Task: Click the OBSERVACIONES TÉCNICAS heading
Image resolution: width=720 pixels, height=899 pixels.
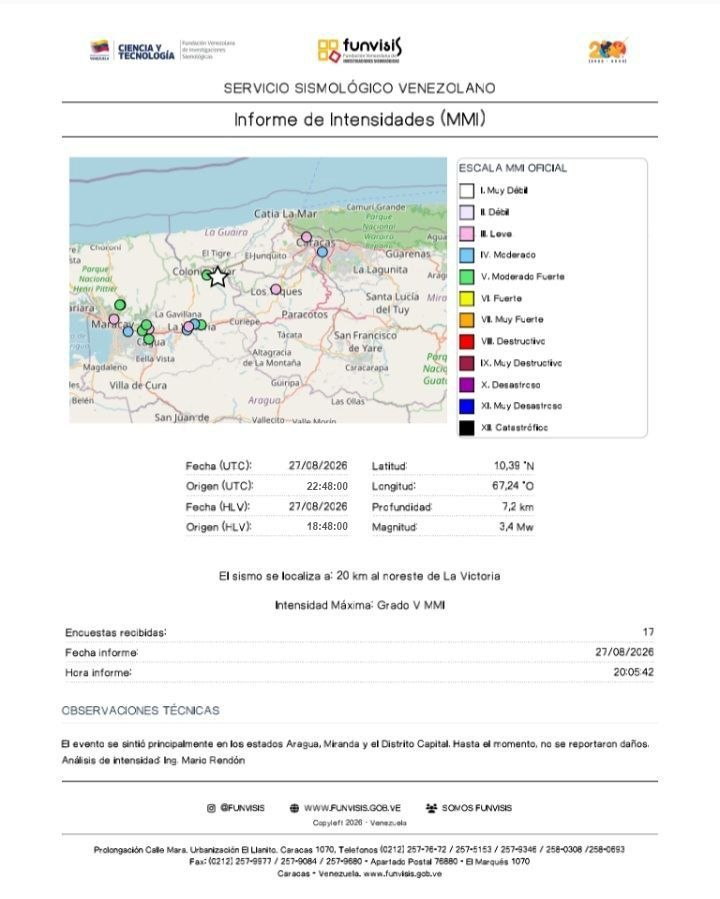Action: coord(140,710)
